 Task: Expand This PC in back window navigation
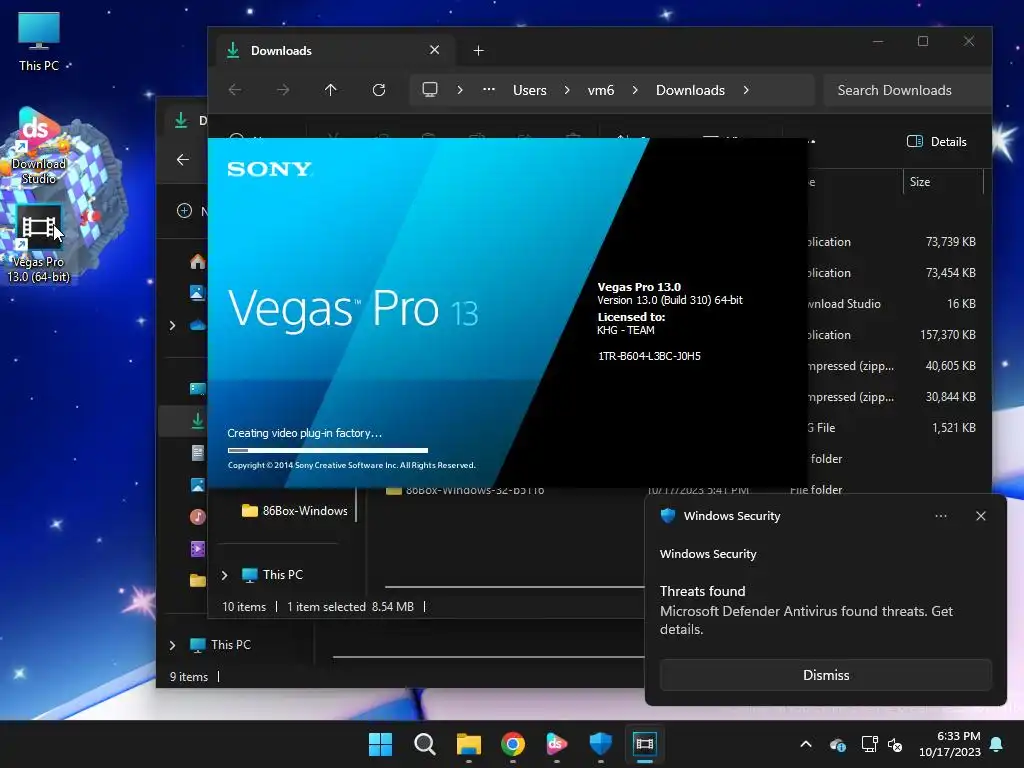172,645
